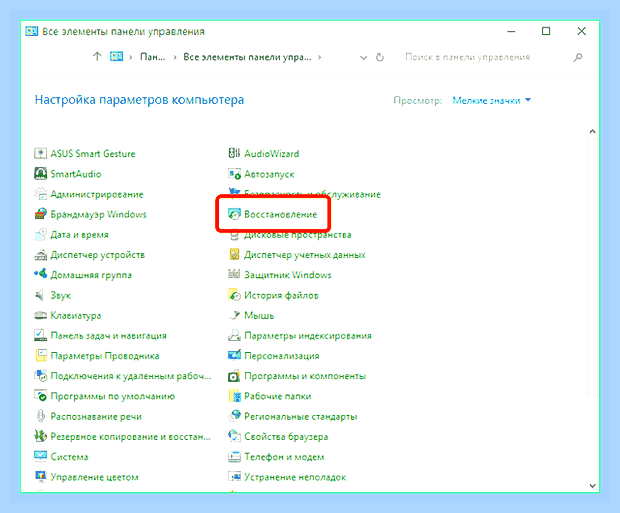Open Устранение неполадок link
Screen dimensions: 620x513
(x=295, y=477)
